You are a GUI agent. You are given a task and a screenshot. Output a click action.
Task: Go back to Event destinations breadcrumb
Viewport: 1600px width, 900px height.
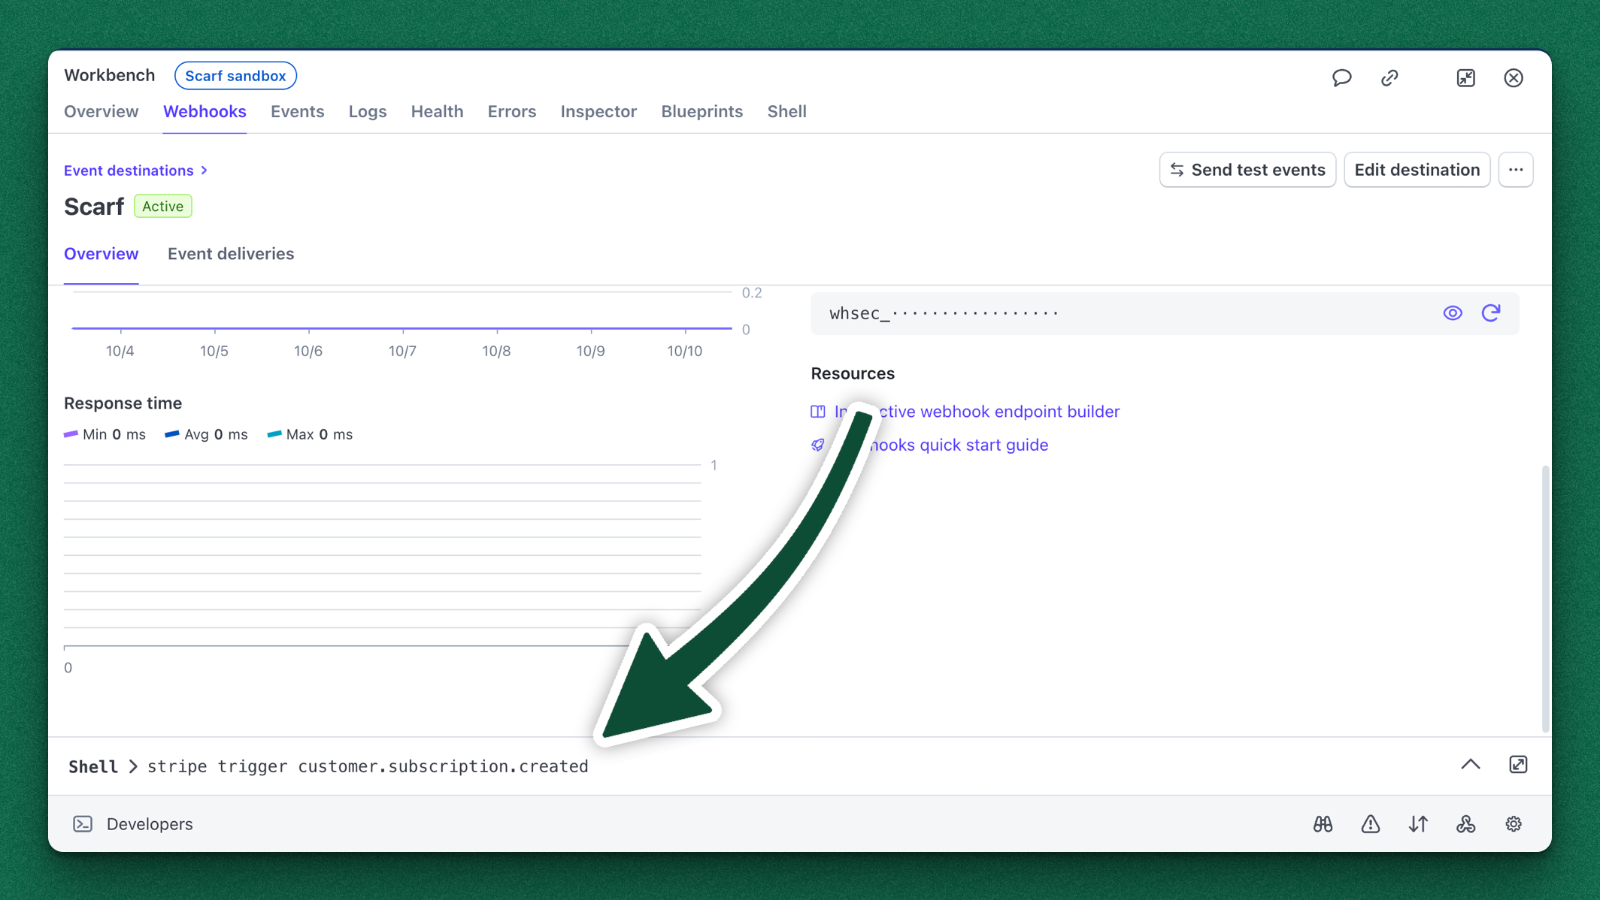129,171
